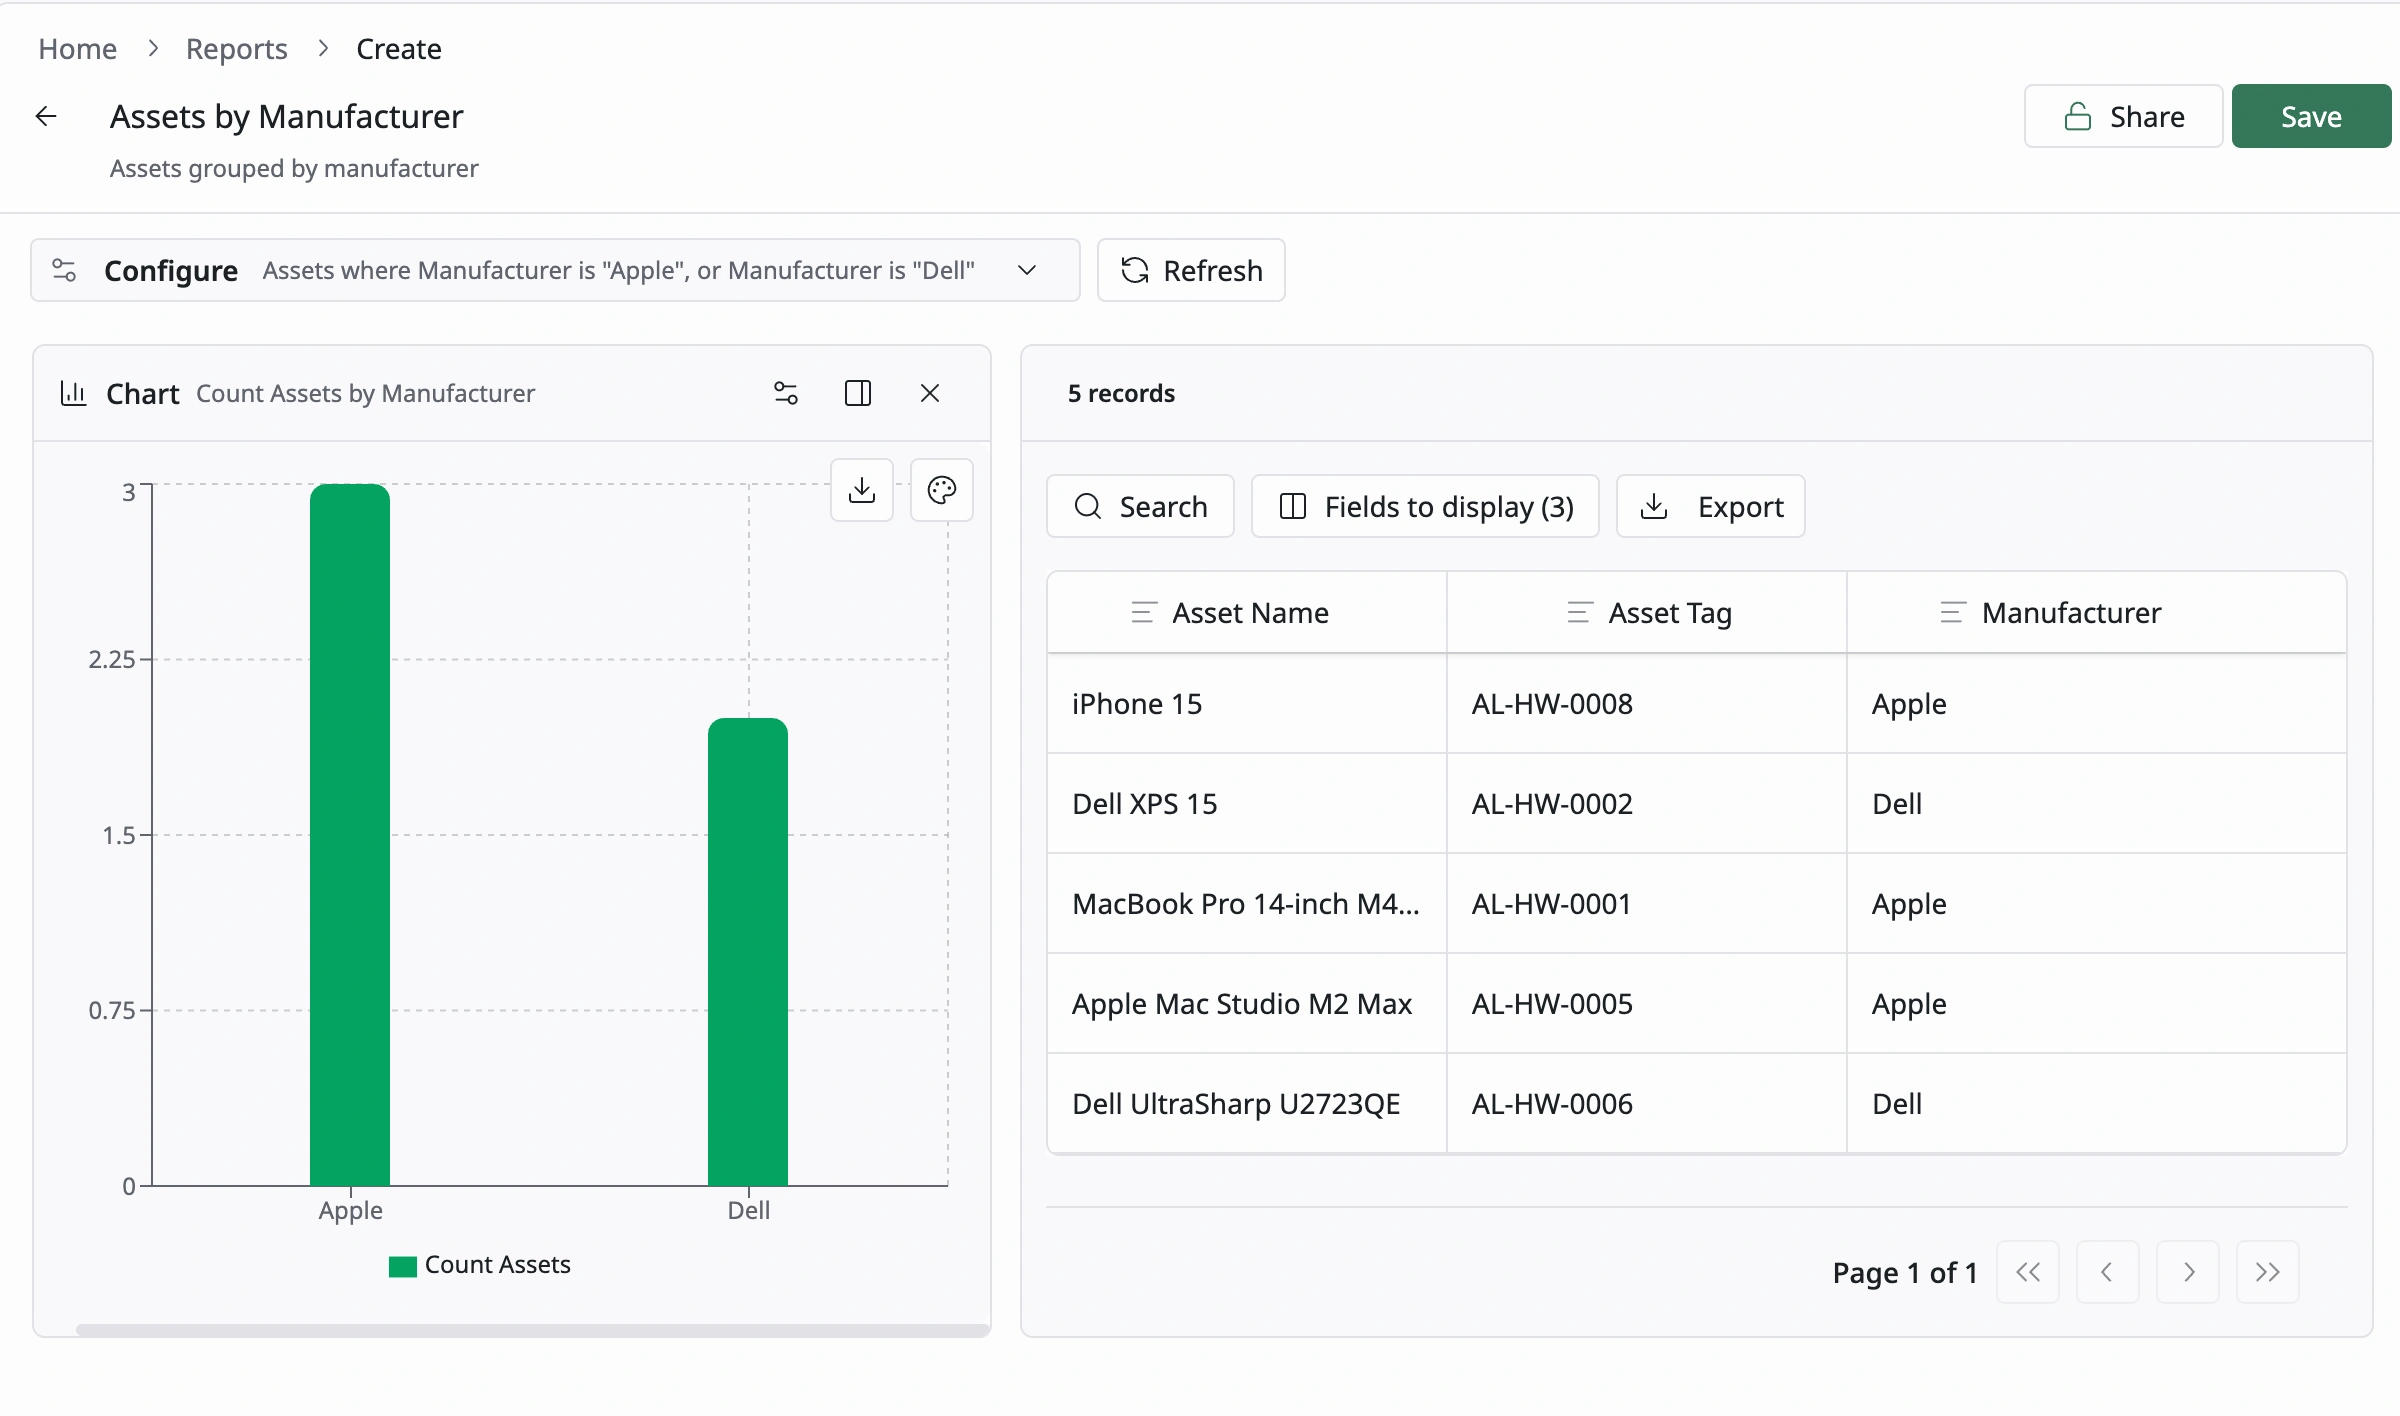This screenshot has width=2400, height=1416.
Task: Click asset tag AL-HW-0008
Action: (1552, 704)
